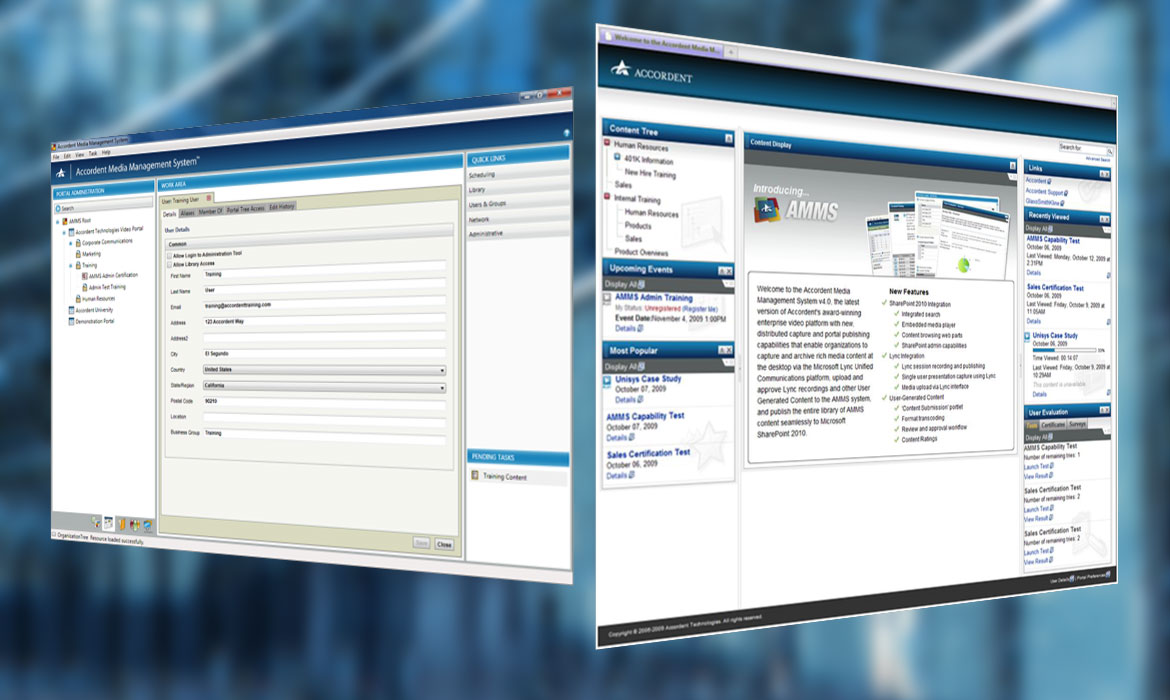Open the AMMS Admin Certification tree item icon

tap(84, 274)
